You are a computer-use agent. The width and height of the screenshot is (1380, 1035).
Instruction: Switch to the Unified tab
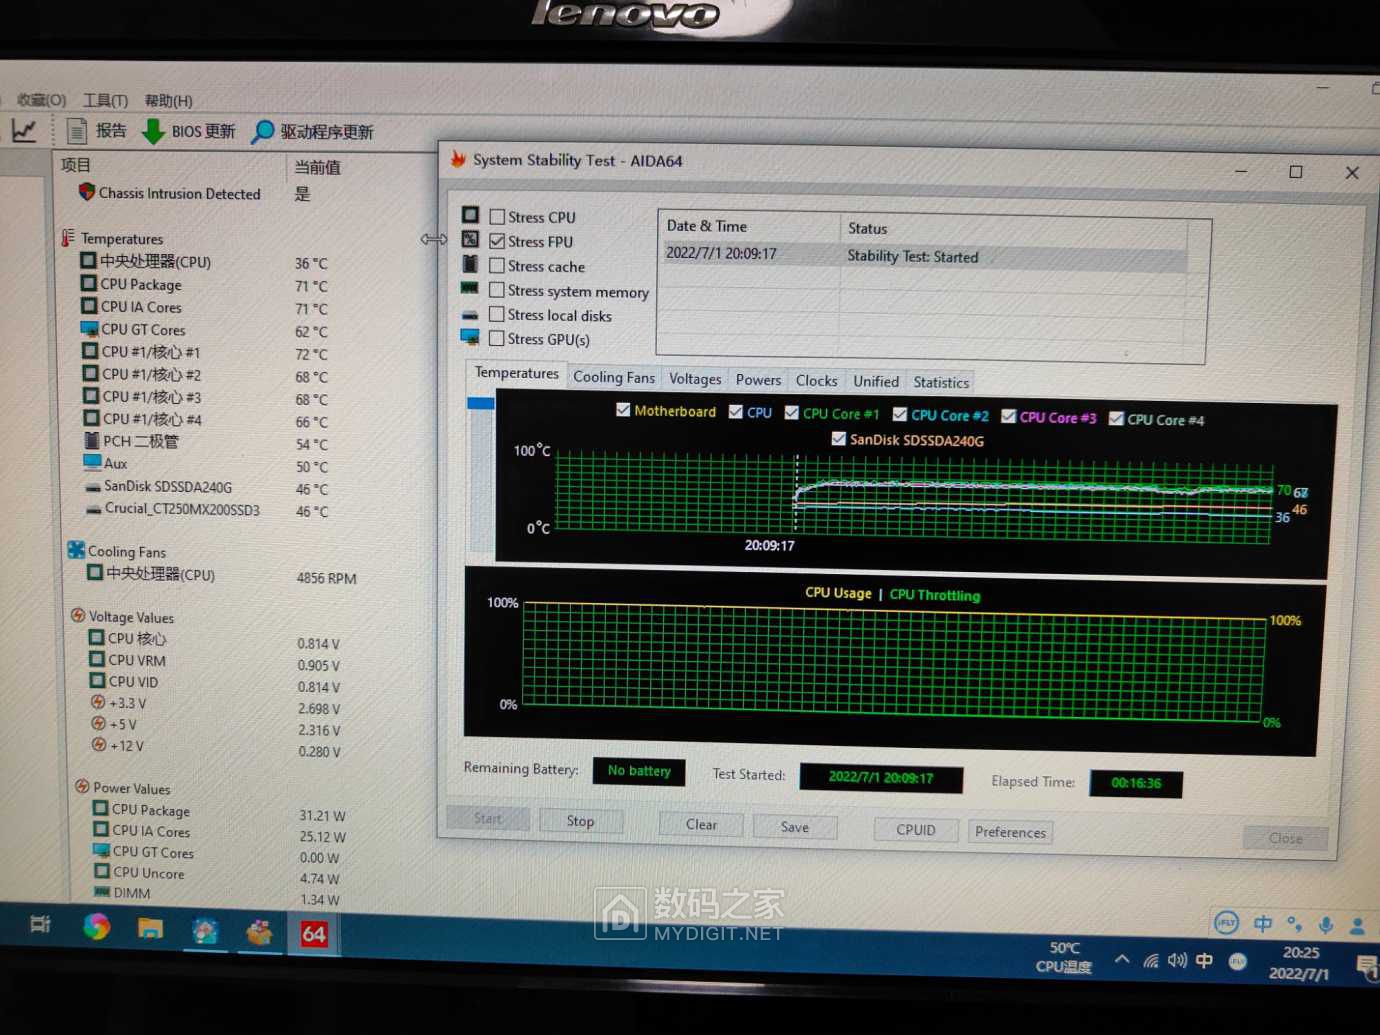click(x=876, y=382)
